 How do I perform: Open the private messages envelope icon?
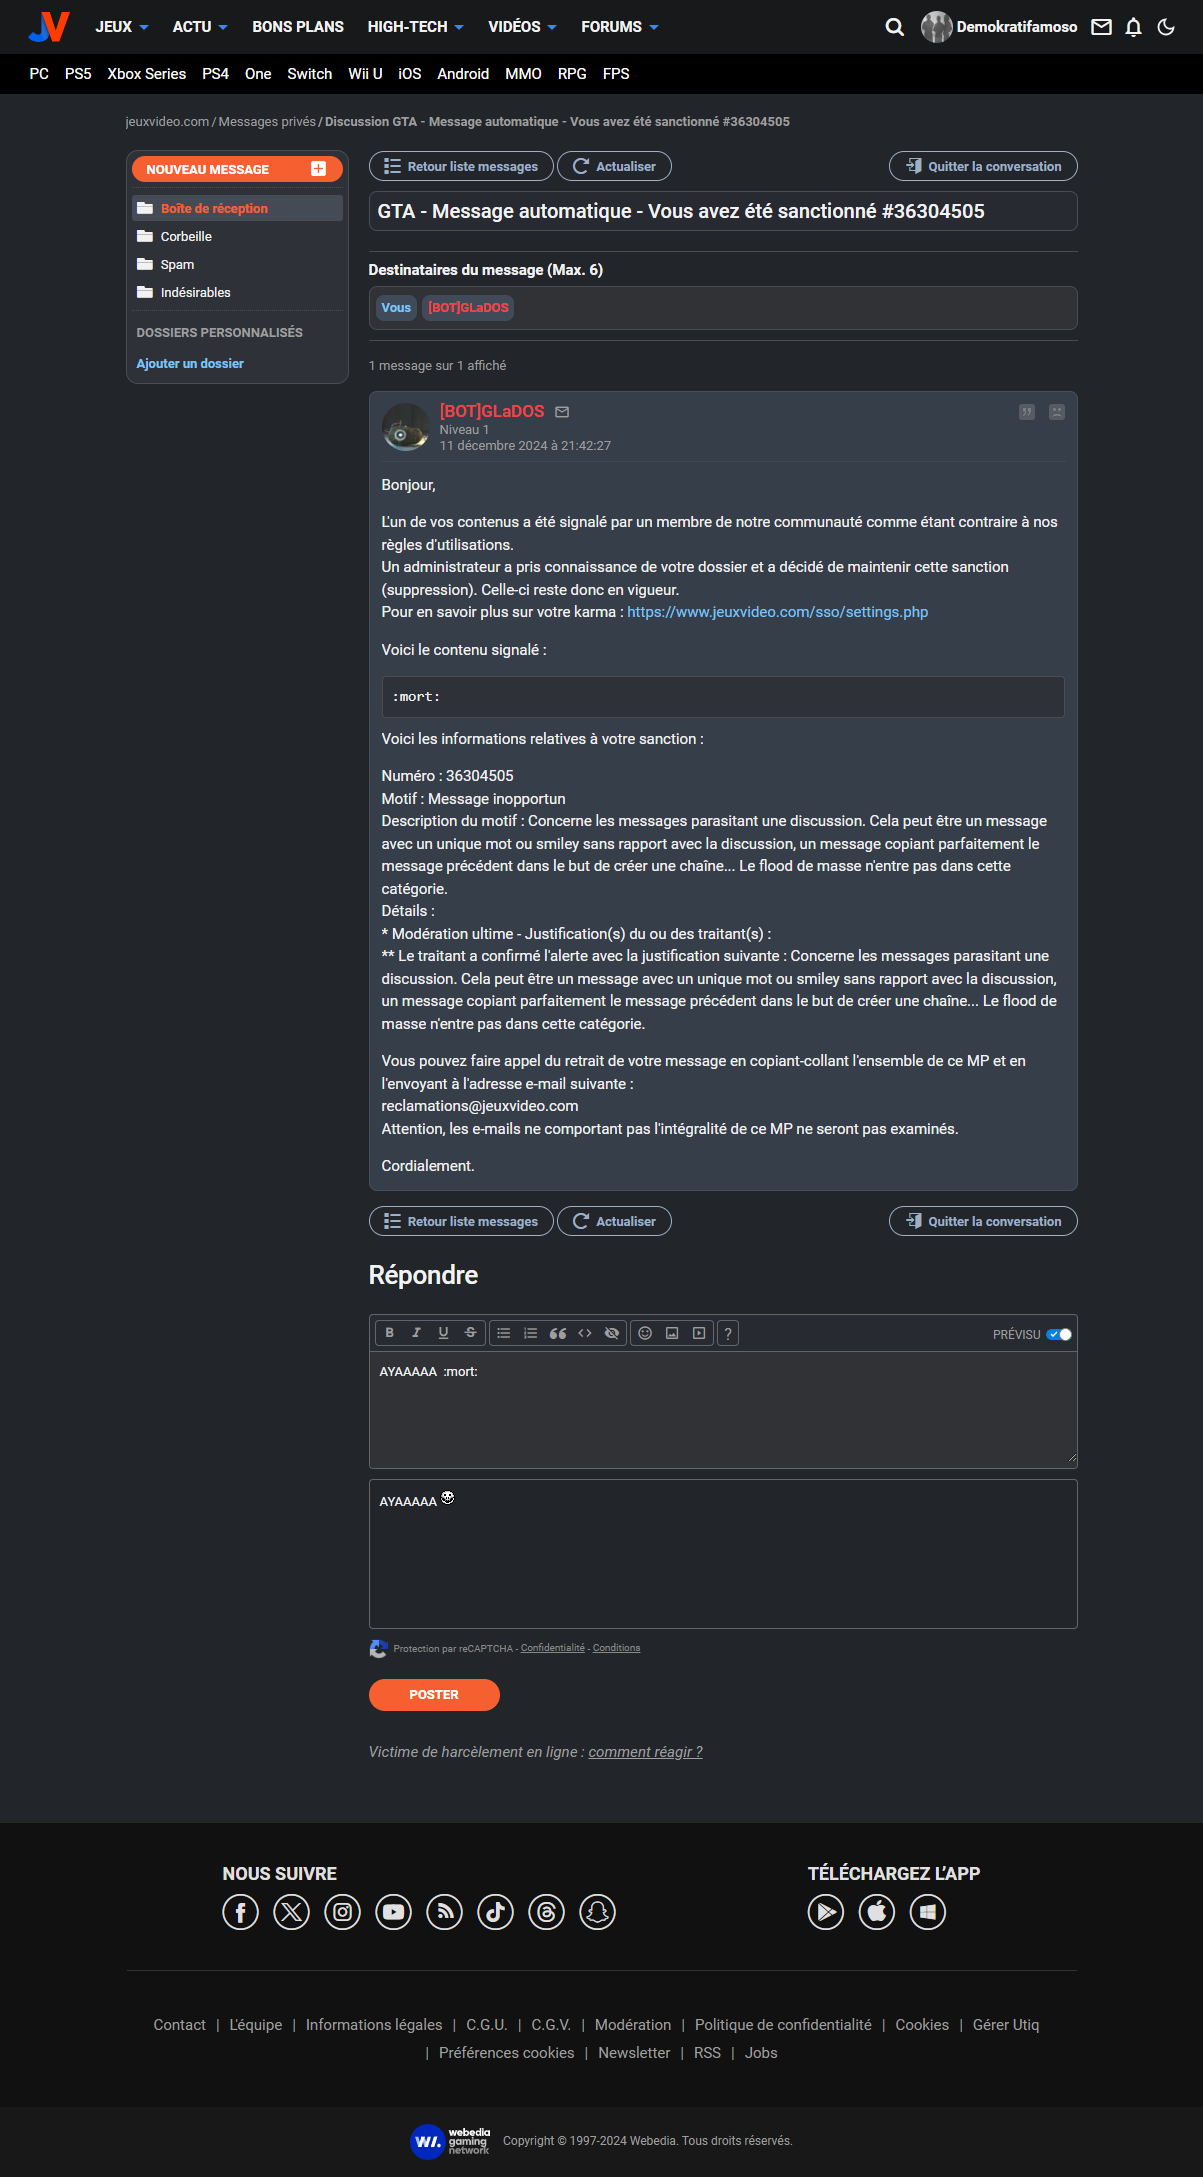1101,27
